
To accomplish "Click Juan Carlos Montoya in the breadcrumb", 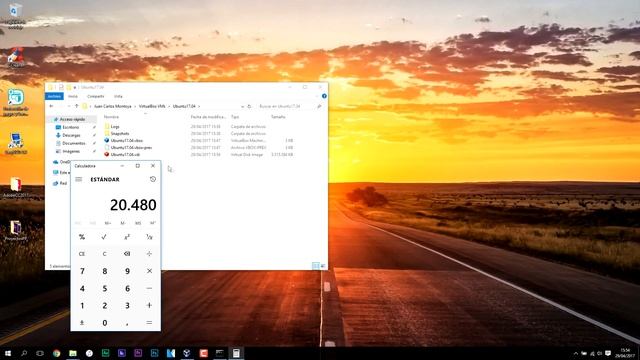I will pos(113,106).
